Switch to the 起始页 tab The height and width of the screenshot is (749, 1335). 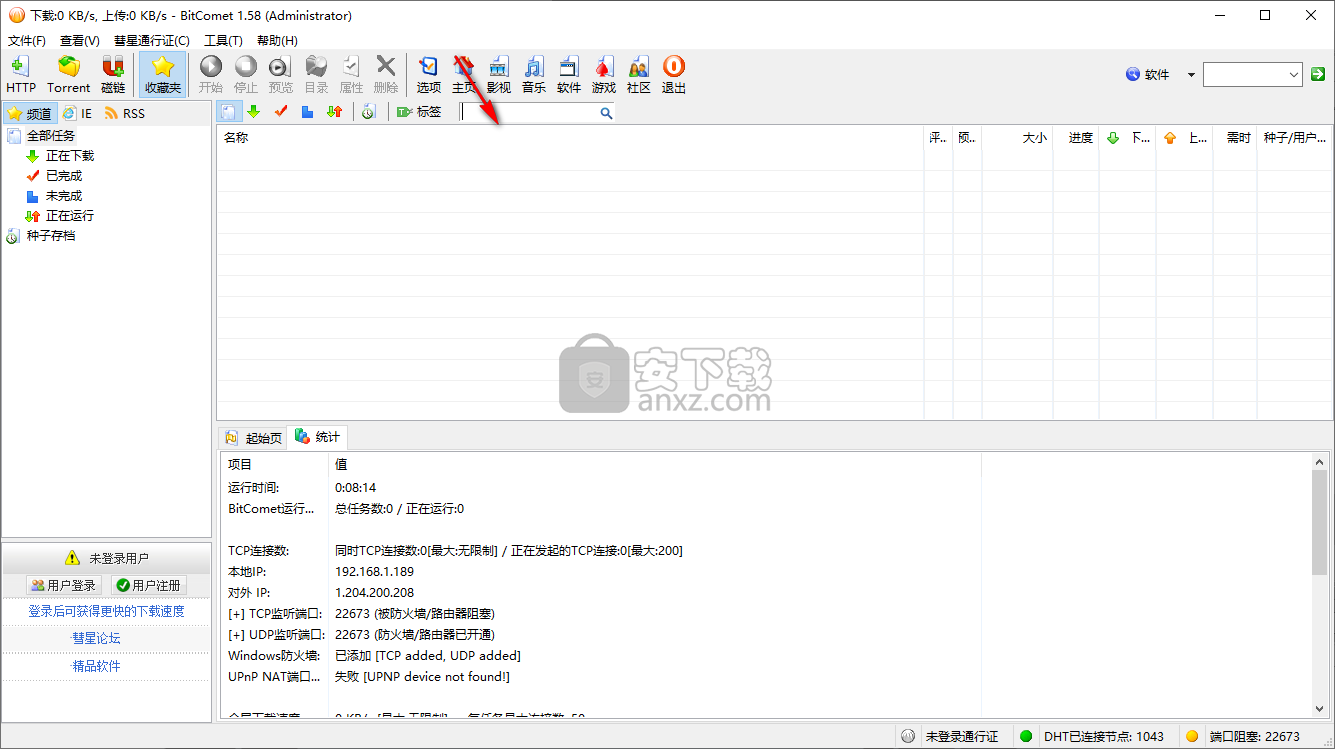point(253,438)
